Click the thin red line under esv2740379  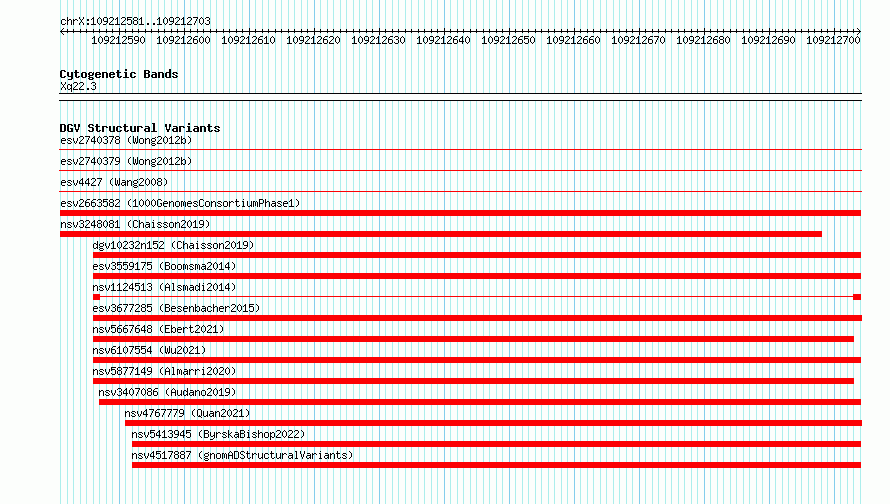[x=461, y=171]
